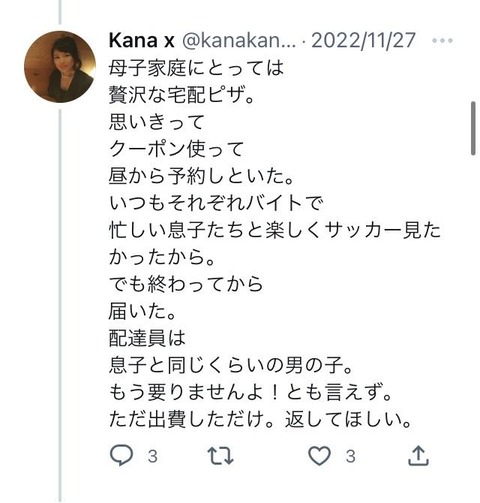
Task: Open the three-dot more options menu
Action: [442, 41]
